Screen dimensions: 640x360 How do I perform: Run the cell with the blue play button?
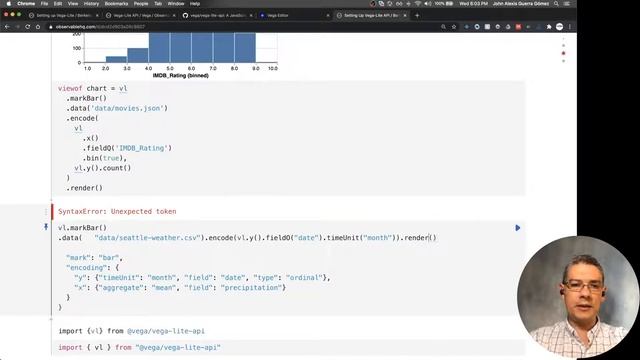[x=518, y=228]
